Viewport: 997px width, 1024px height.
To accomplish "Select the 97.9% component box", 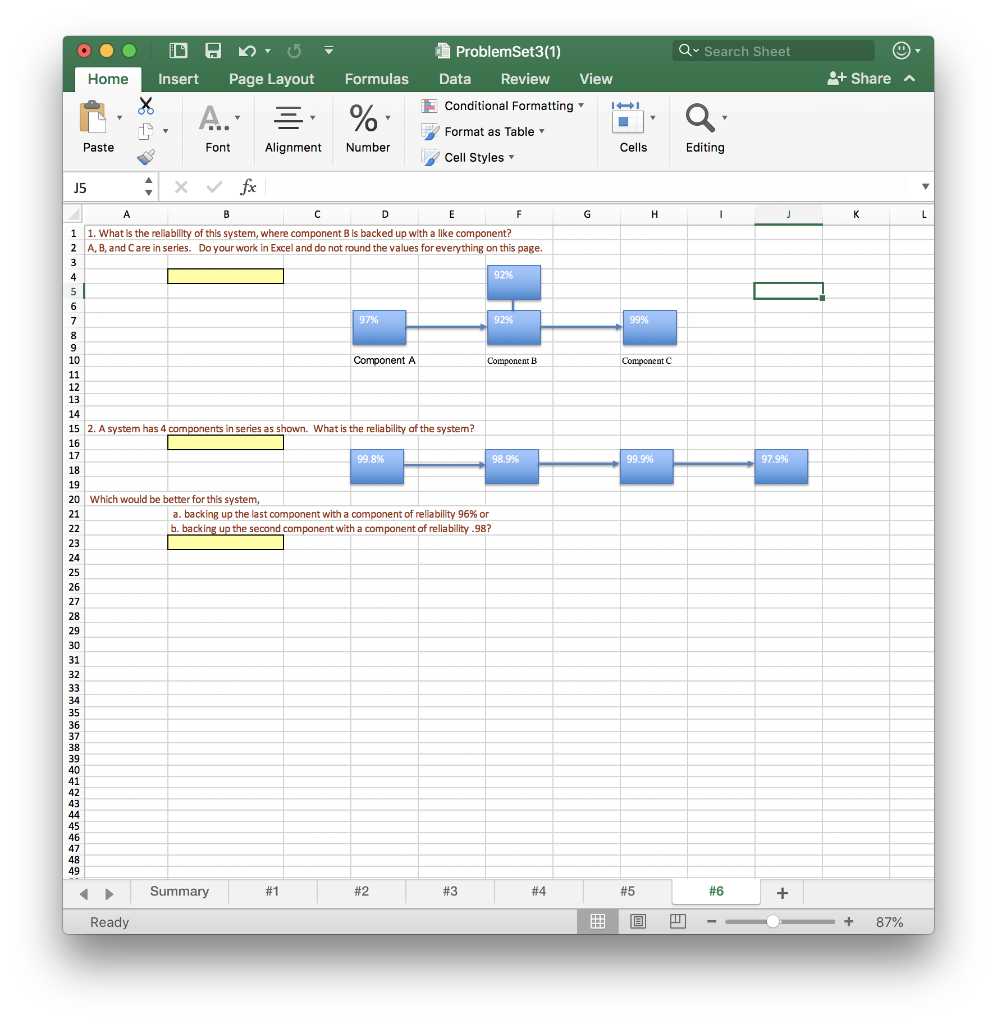I will tap(781, 466).
